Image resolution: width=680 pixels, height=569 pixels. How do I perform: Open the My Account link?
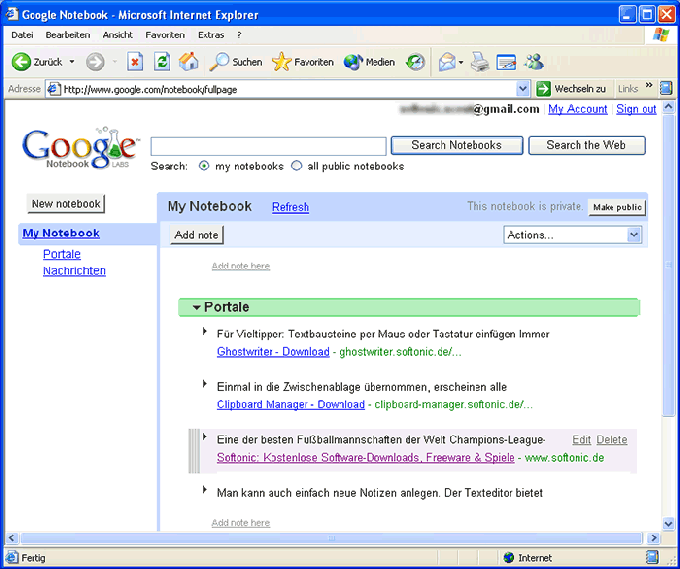578,109
